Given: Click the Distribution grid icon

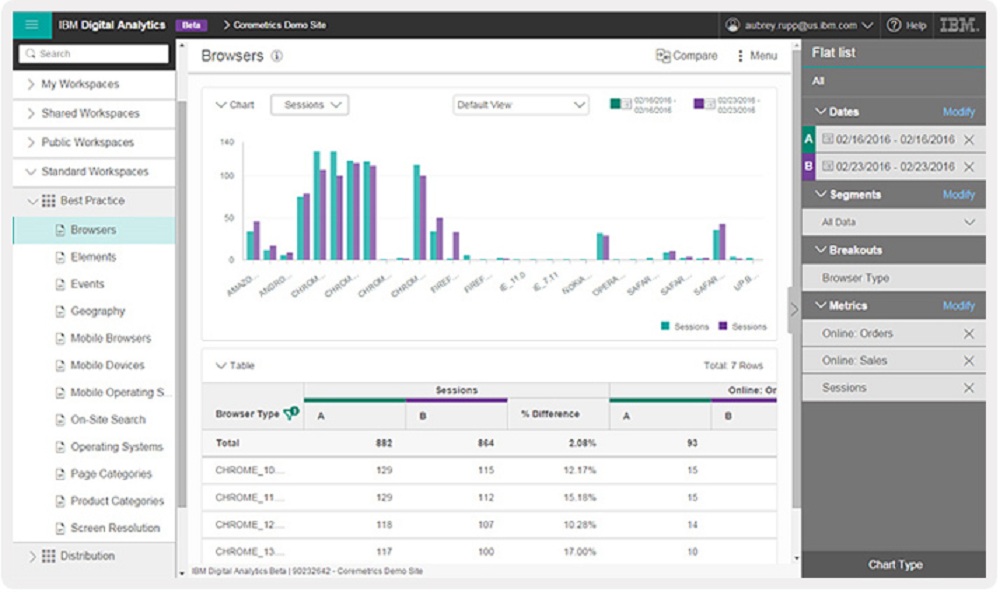Looking at the screenshot, I should tap(48, 556).
